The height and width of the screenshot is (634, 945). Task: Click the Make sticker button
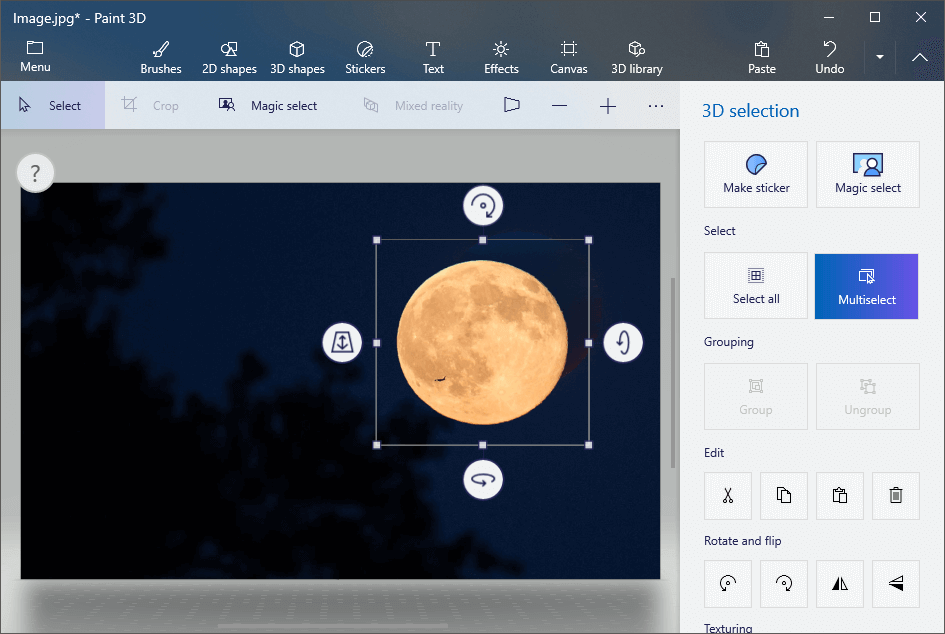tap(756, 175)
